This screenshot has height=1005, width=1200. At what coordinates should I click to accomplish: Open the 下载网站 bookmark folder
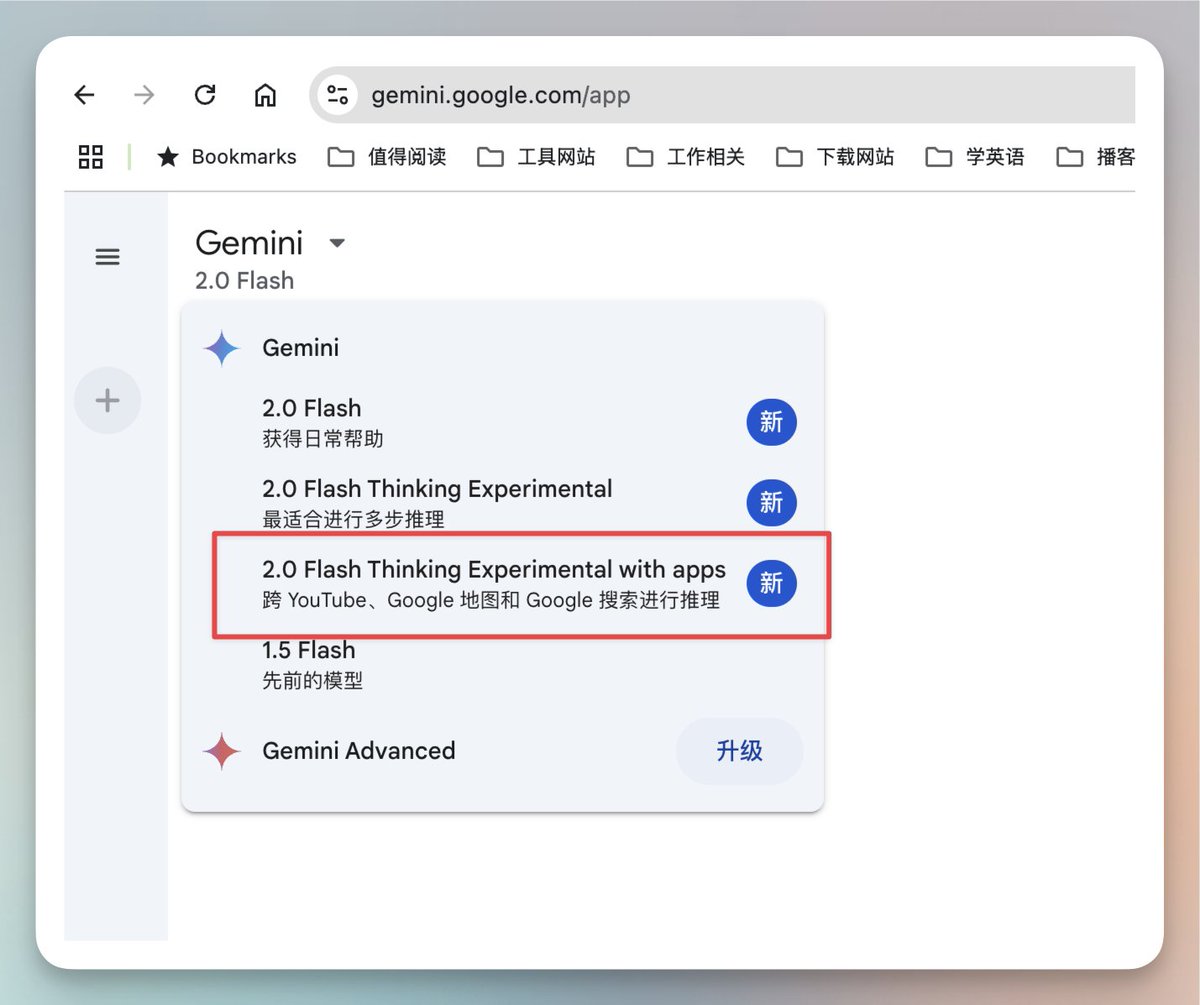point(835,156)
